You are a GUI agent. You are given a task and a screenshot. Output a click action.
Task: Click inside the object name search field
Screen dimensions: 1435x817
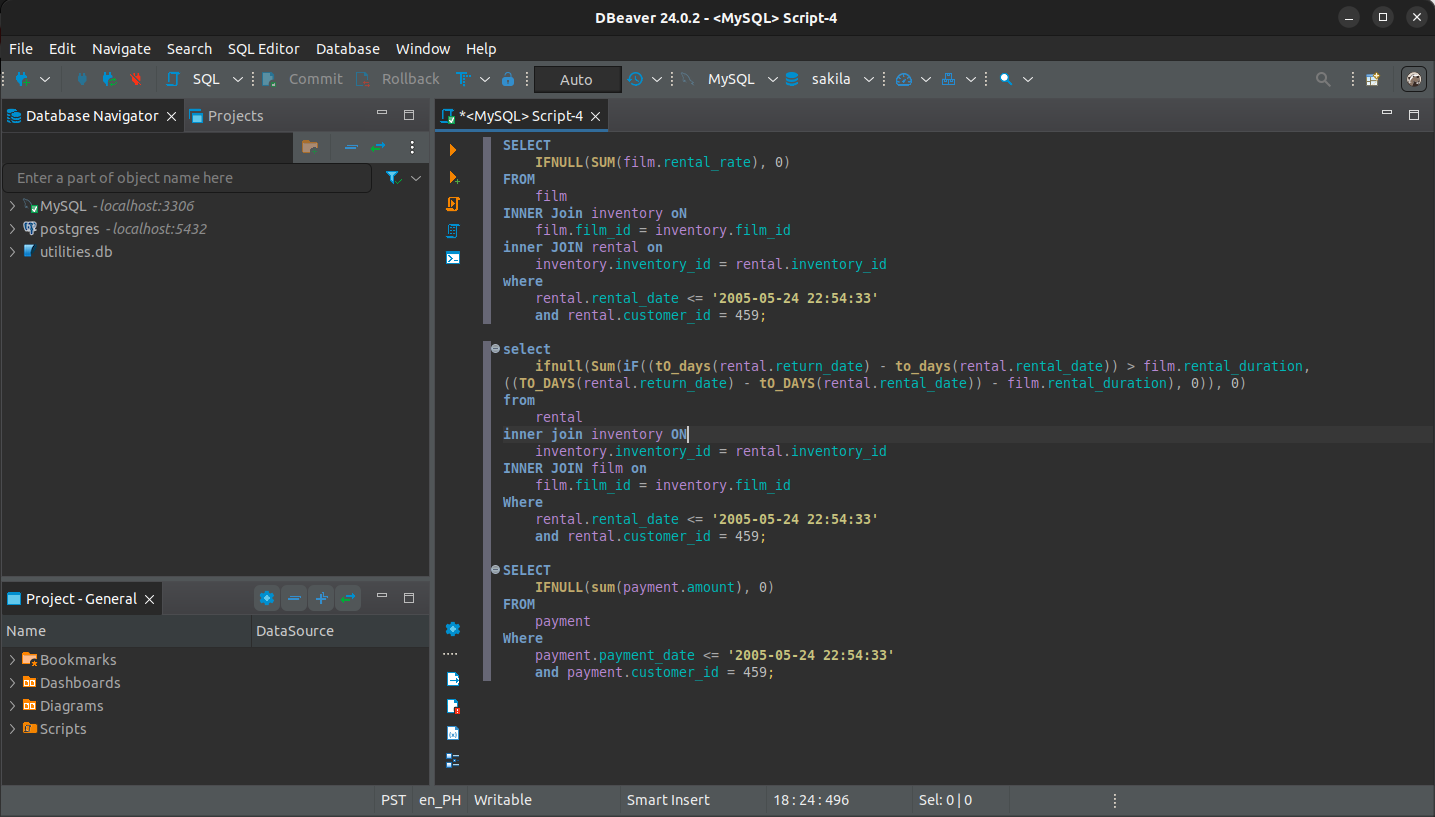[x=187, y=177]
